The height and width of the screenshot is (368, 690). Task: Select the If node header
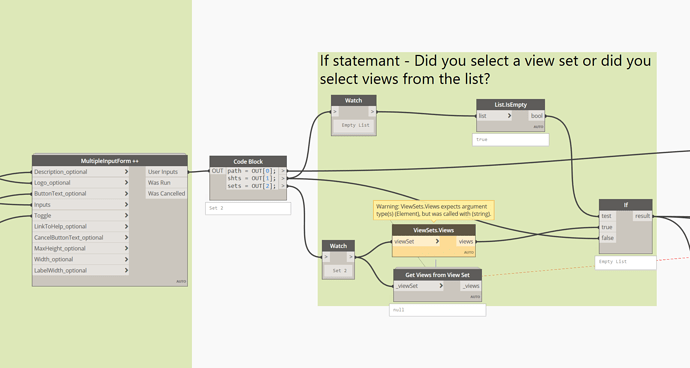(626, 205)
